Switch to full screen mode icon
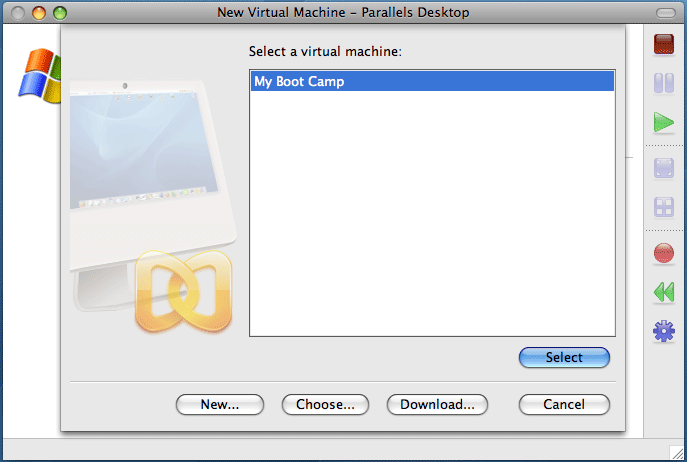Screen dimensions: 687x462 pos(664,168)
